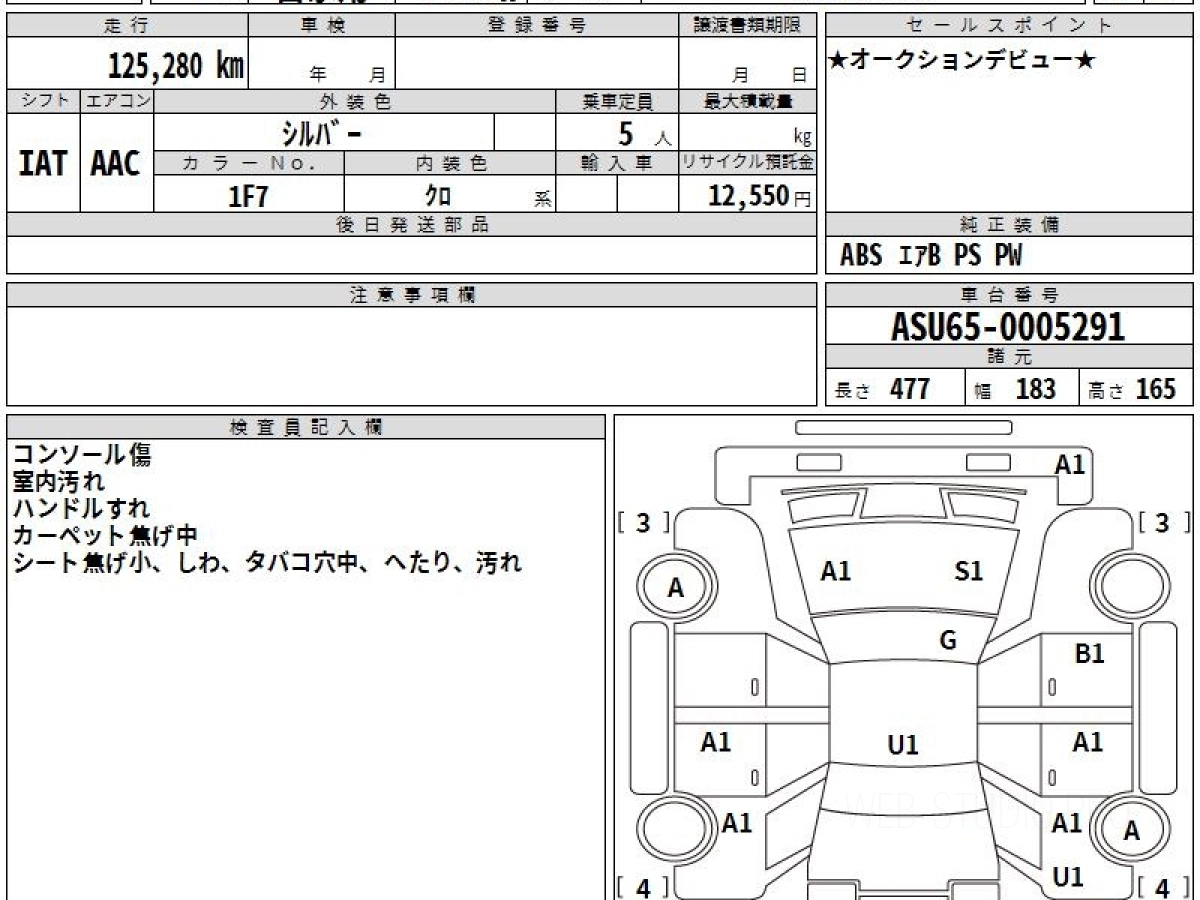Select the 諸元 header
The width and height of the screenshot is (1200, 900).
[1009, 357]
